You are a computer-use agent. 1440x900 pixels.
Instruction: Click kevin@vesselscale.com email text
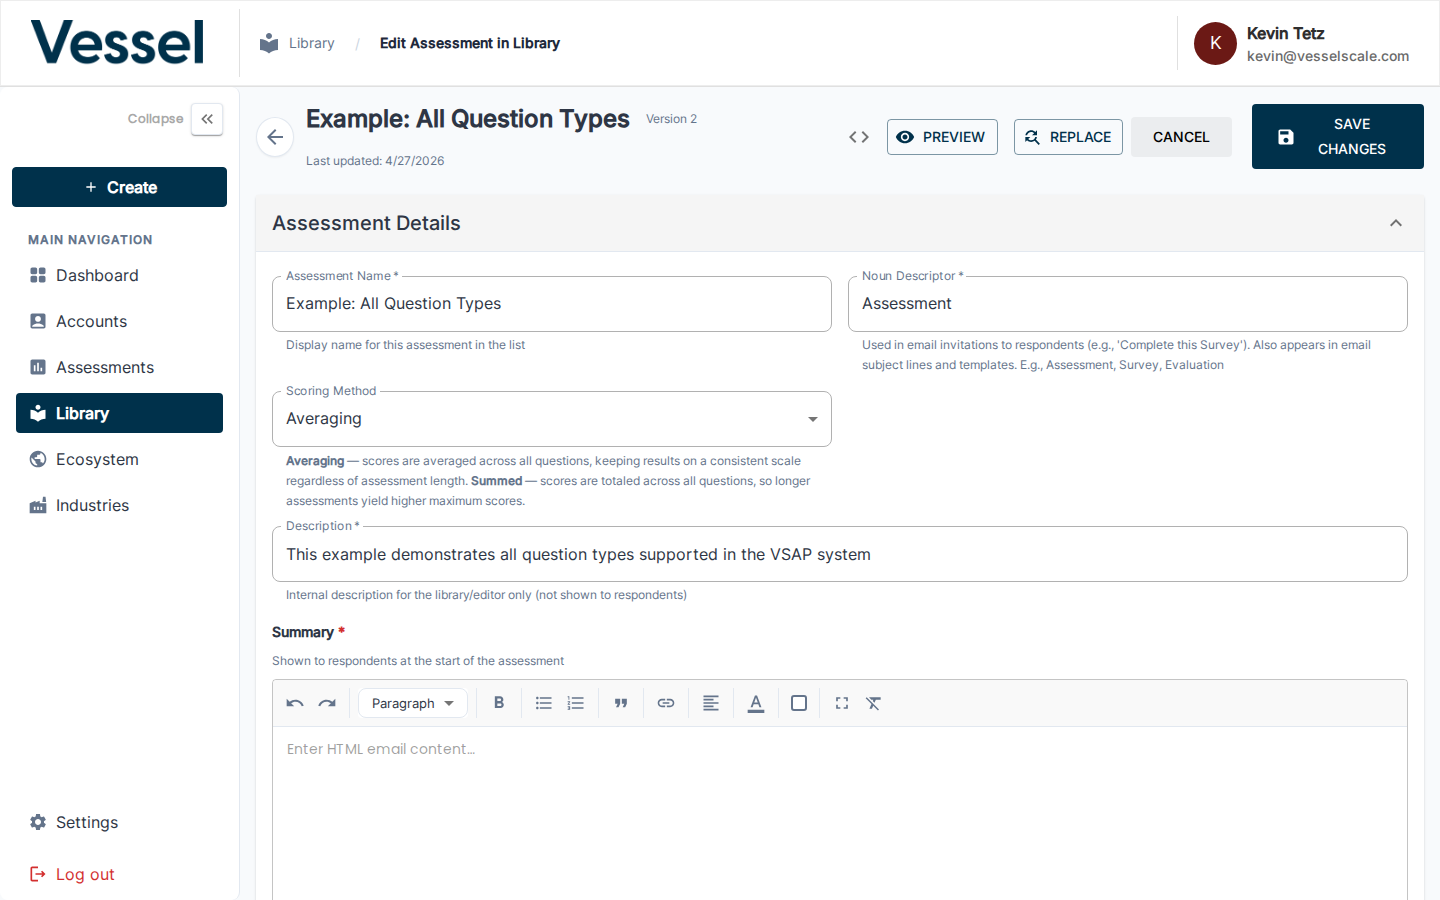[1328, 57]
